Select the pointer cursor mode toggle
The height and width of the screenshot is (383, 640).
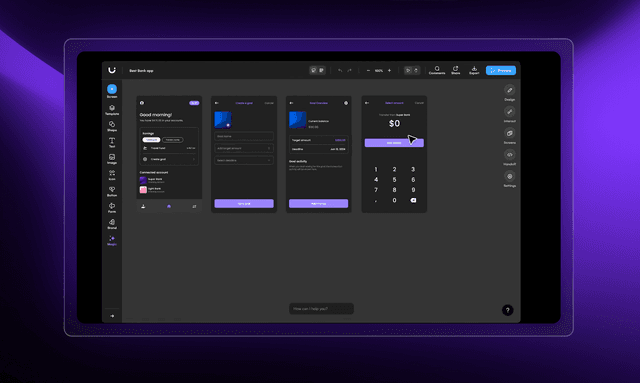coord(408,70)
